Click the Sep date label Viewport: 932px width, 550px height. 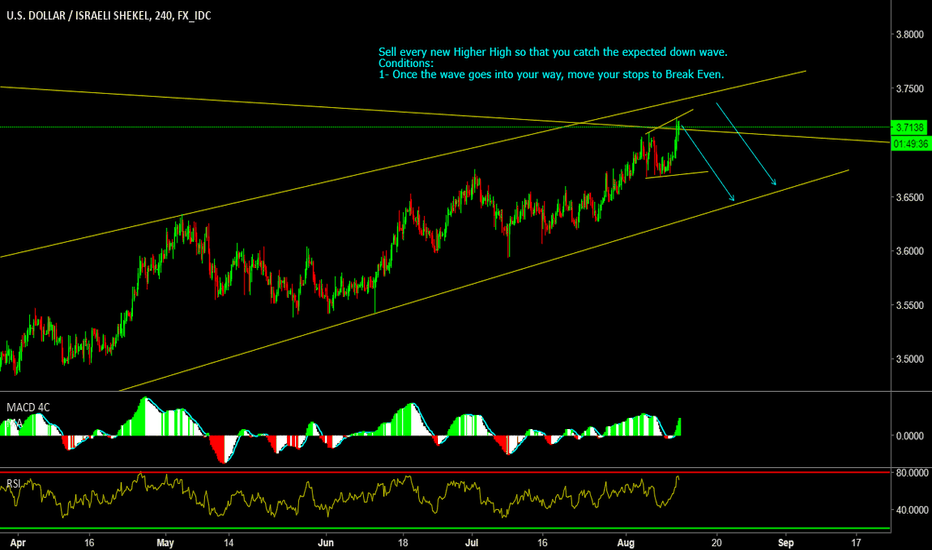786,543
